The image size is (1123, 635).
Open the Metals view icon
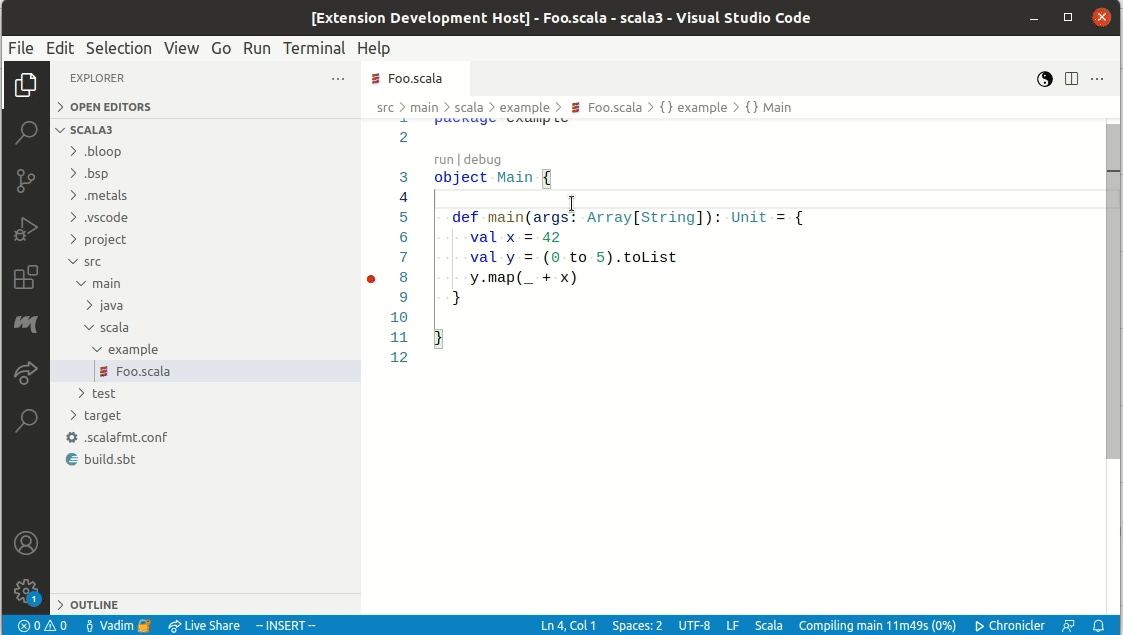pyautogui.click(x=26, y=324)
